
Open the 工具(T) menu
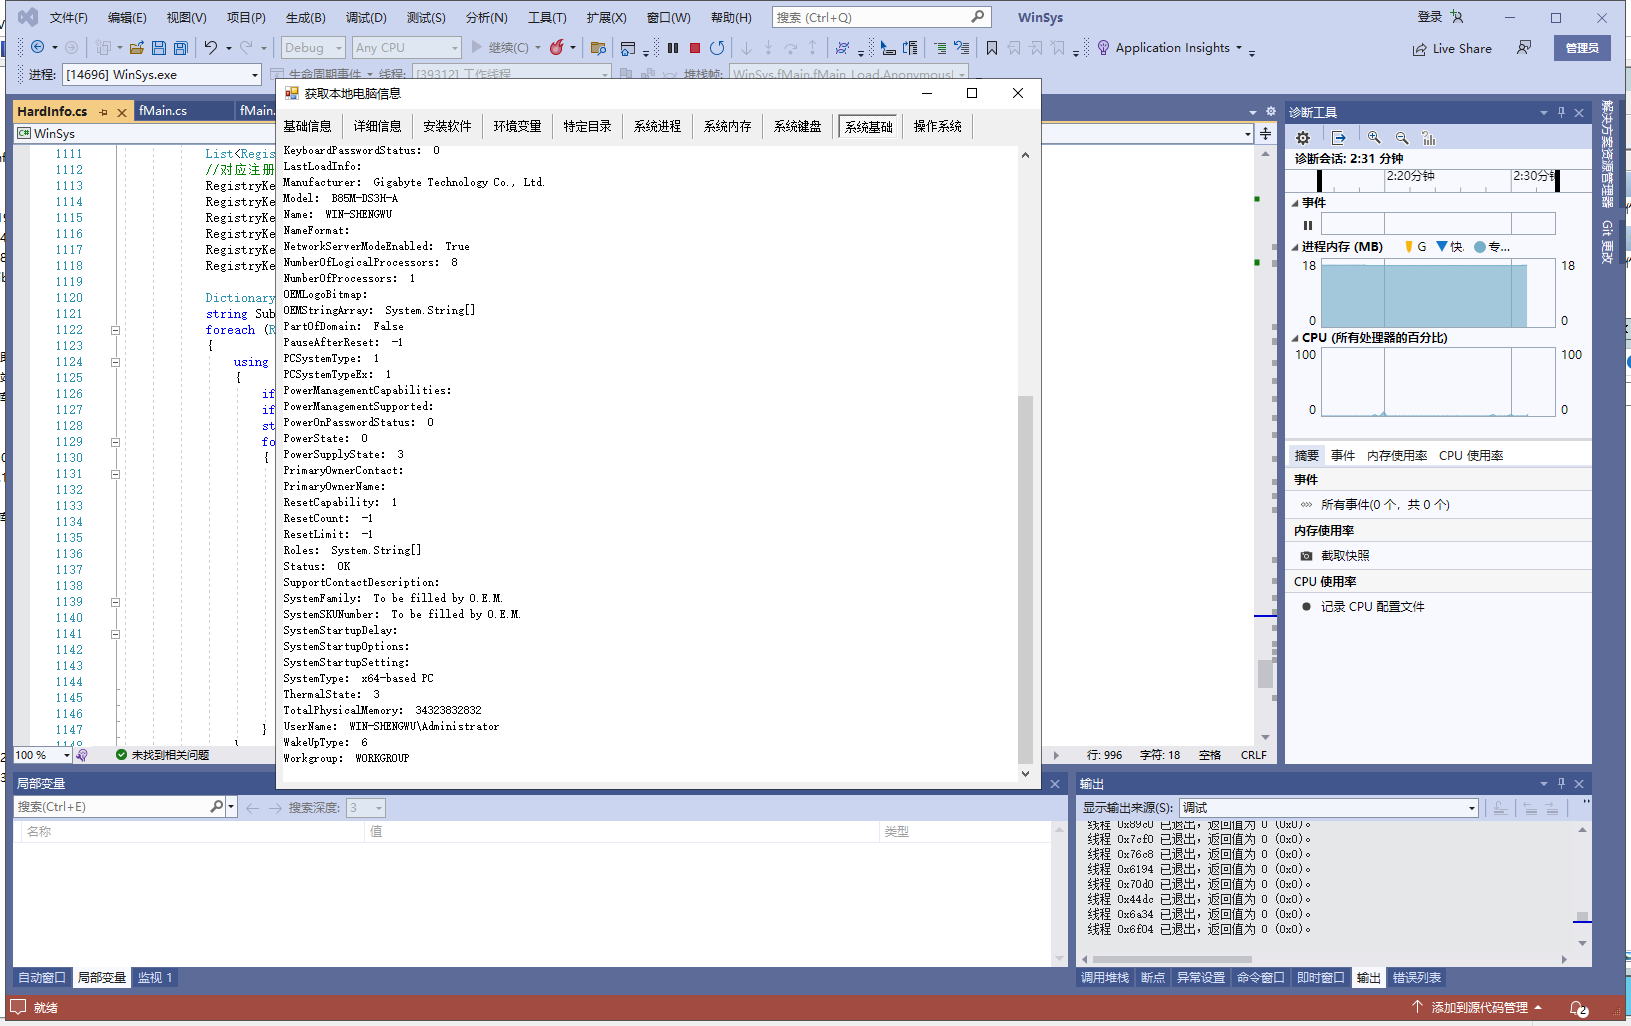pos(547,17)
